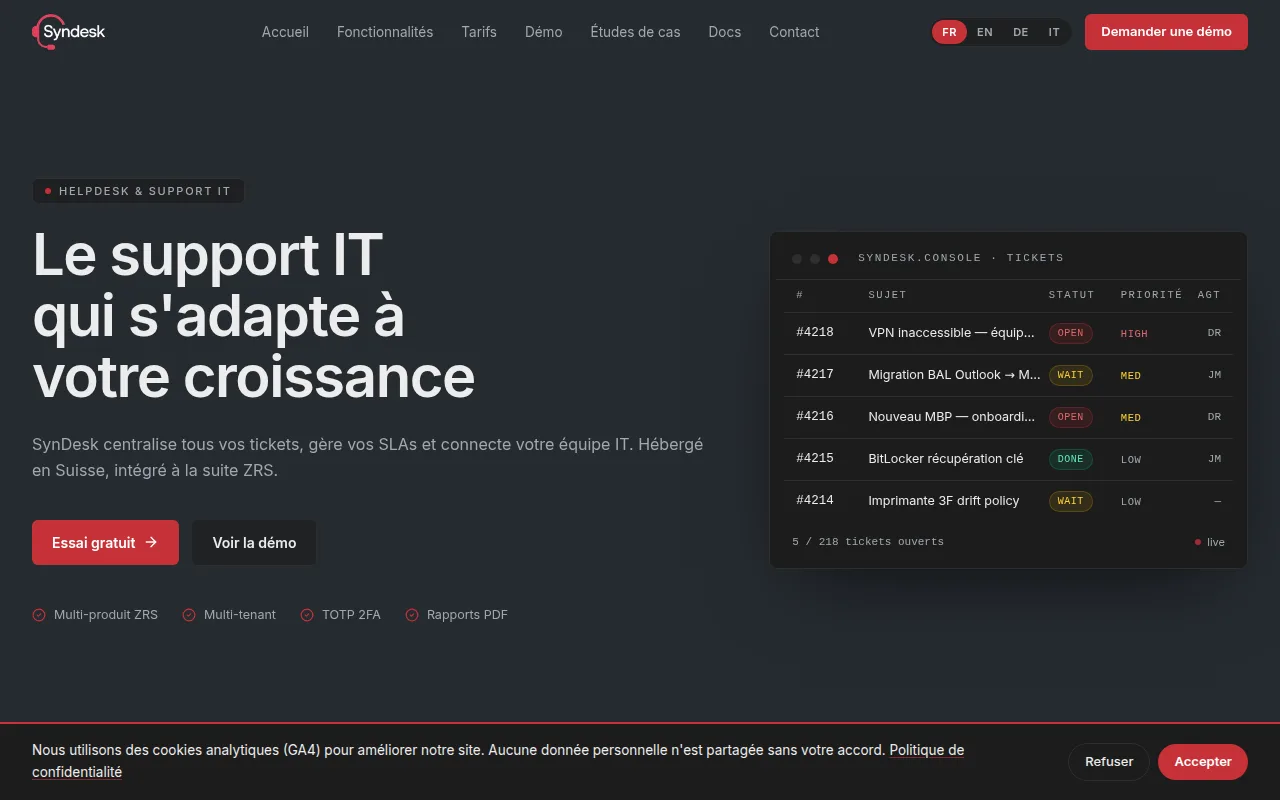Open ticket Nouveau MBP onboarding
1280x800 pixels.
(952, 416)
